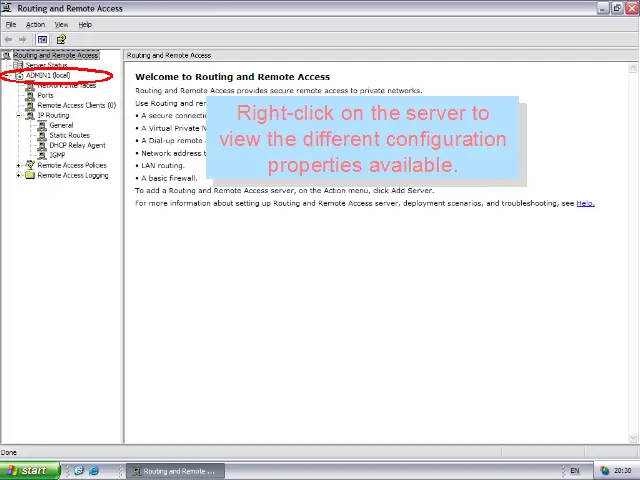Screen dimensions: 640x480
Task: Click the 'A basic firewall.' bullet text
Action: pos(169,178)
